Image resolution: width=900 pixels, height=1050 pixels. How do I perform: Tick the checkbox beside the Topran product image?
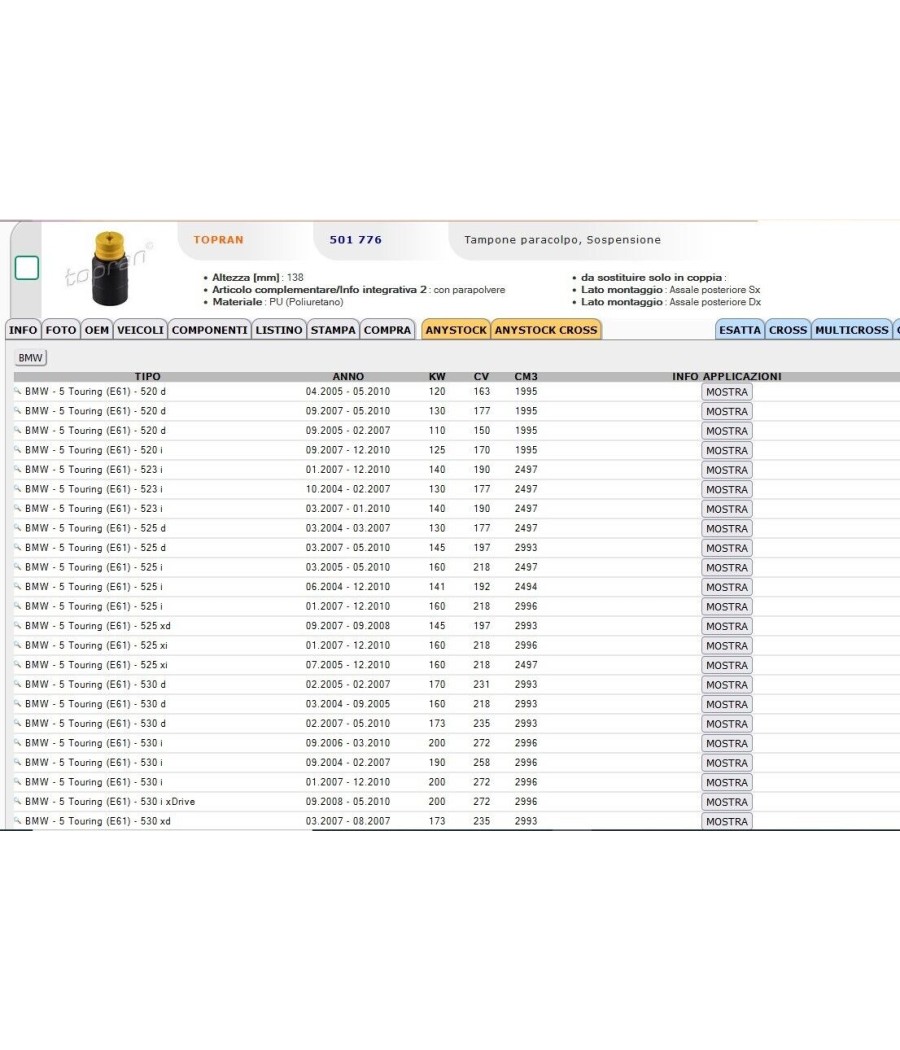(27, 268)
